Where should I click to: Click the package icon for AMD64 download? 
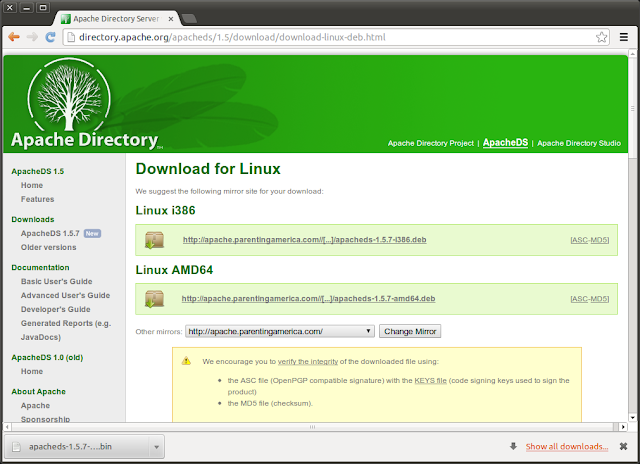coord(154,299)
